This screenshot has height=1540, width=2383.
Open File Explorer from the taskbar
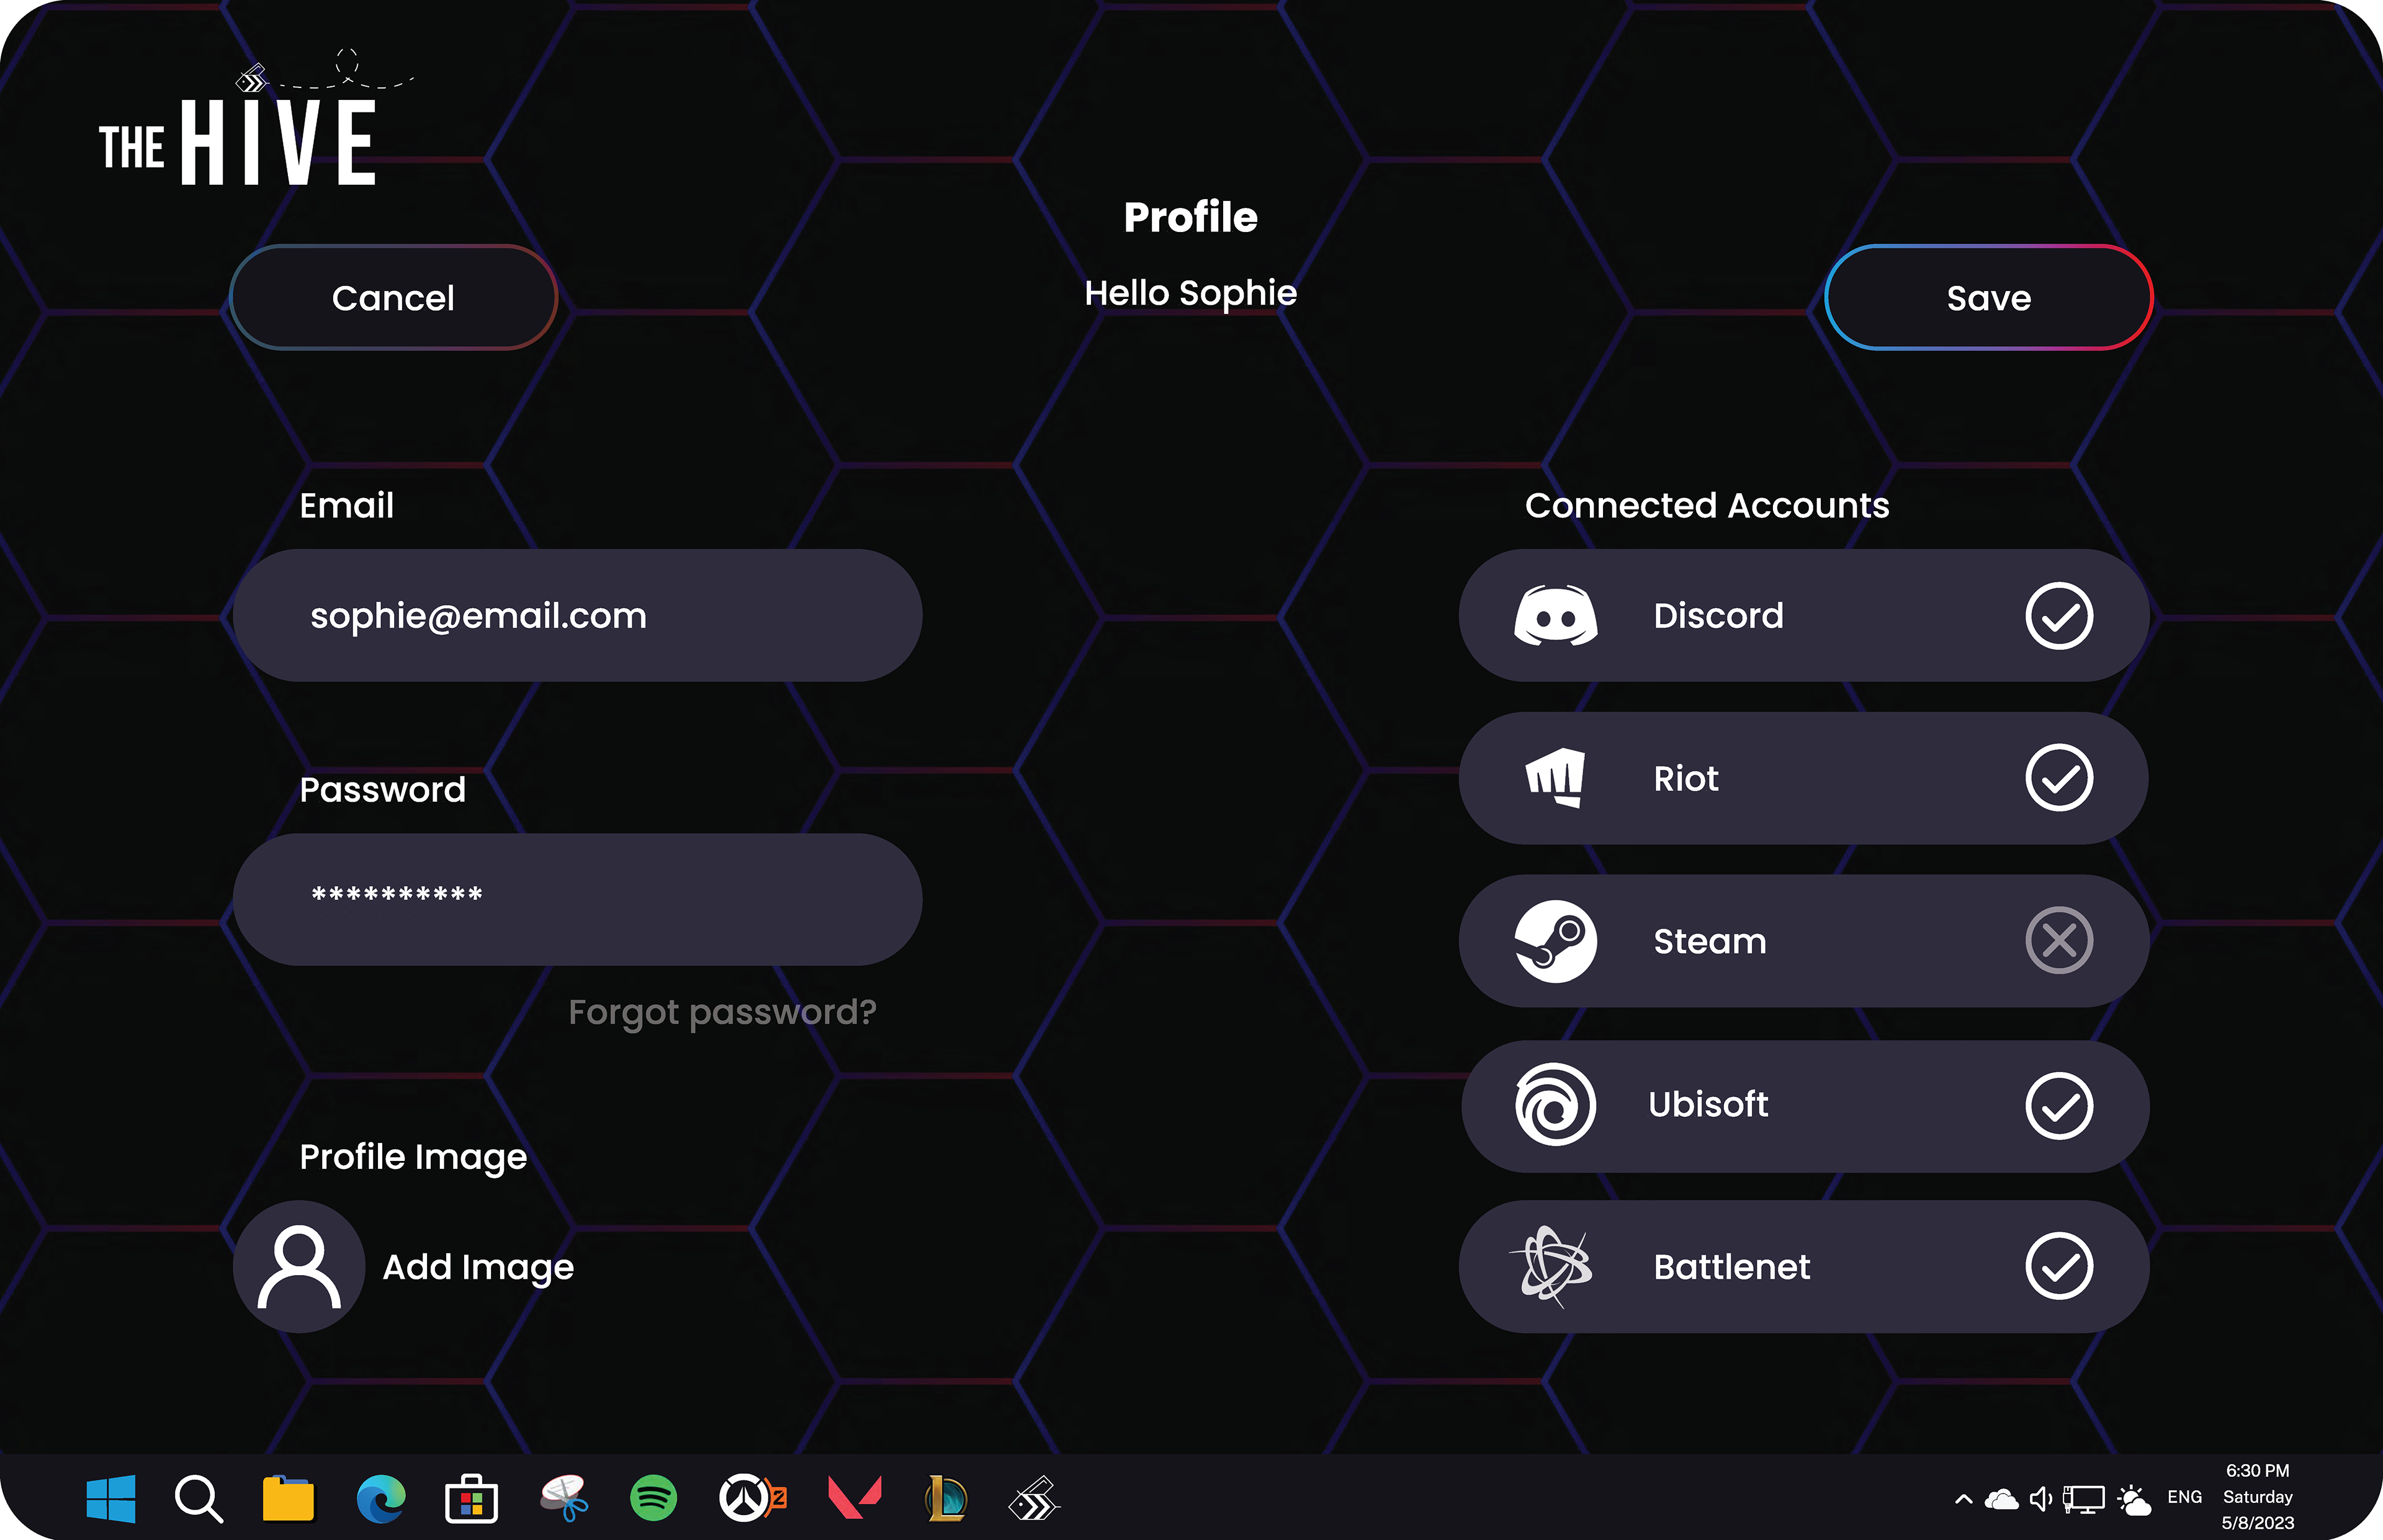[x=288, y=1499]
